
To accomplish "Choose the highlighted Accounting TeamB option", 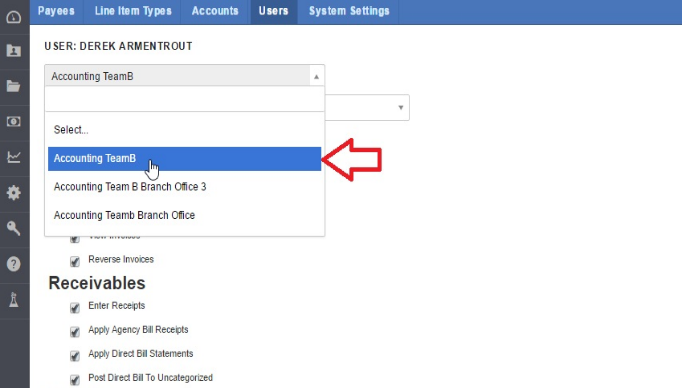I will (x=184, y=159).
